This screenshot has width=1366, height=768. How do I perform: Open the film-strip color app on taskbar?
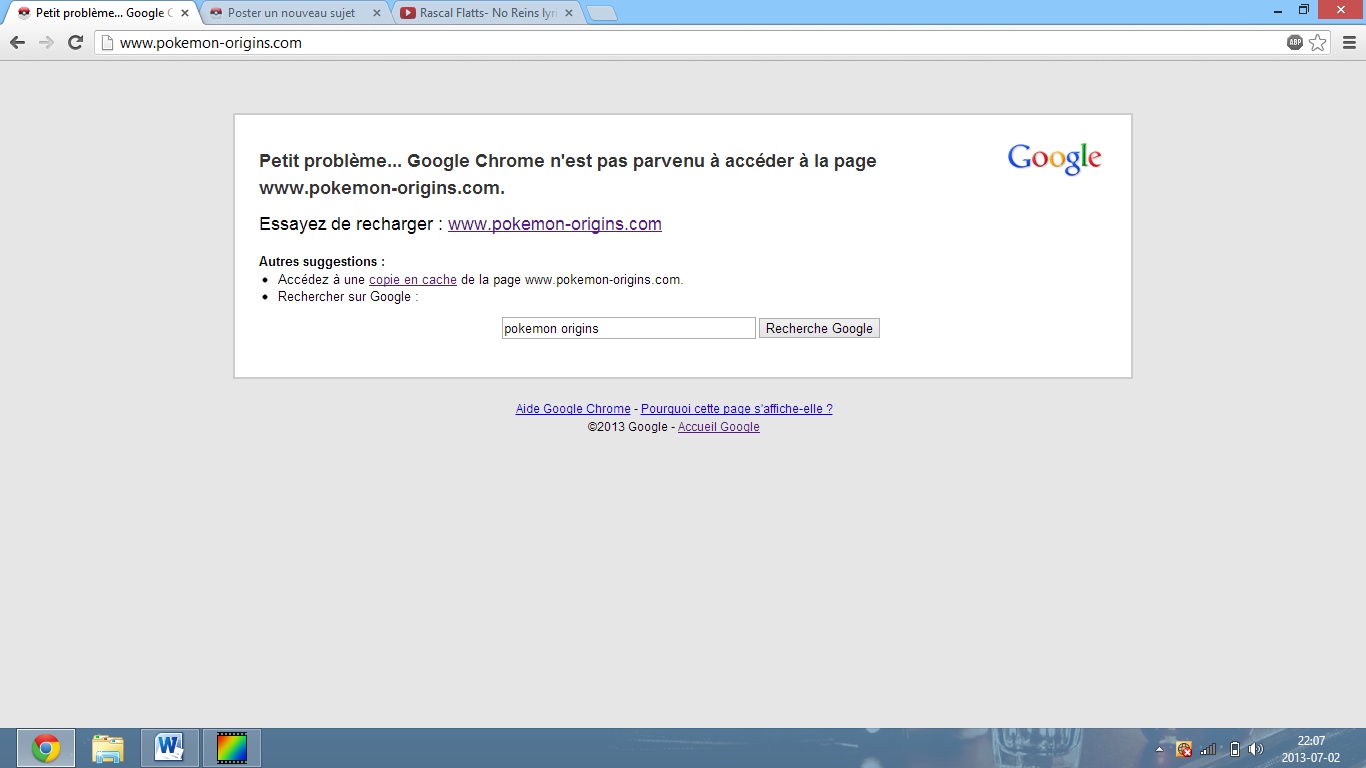232,748
